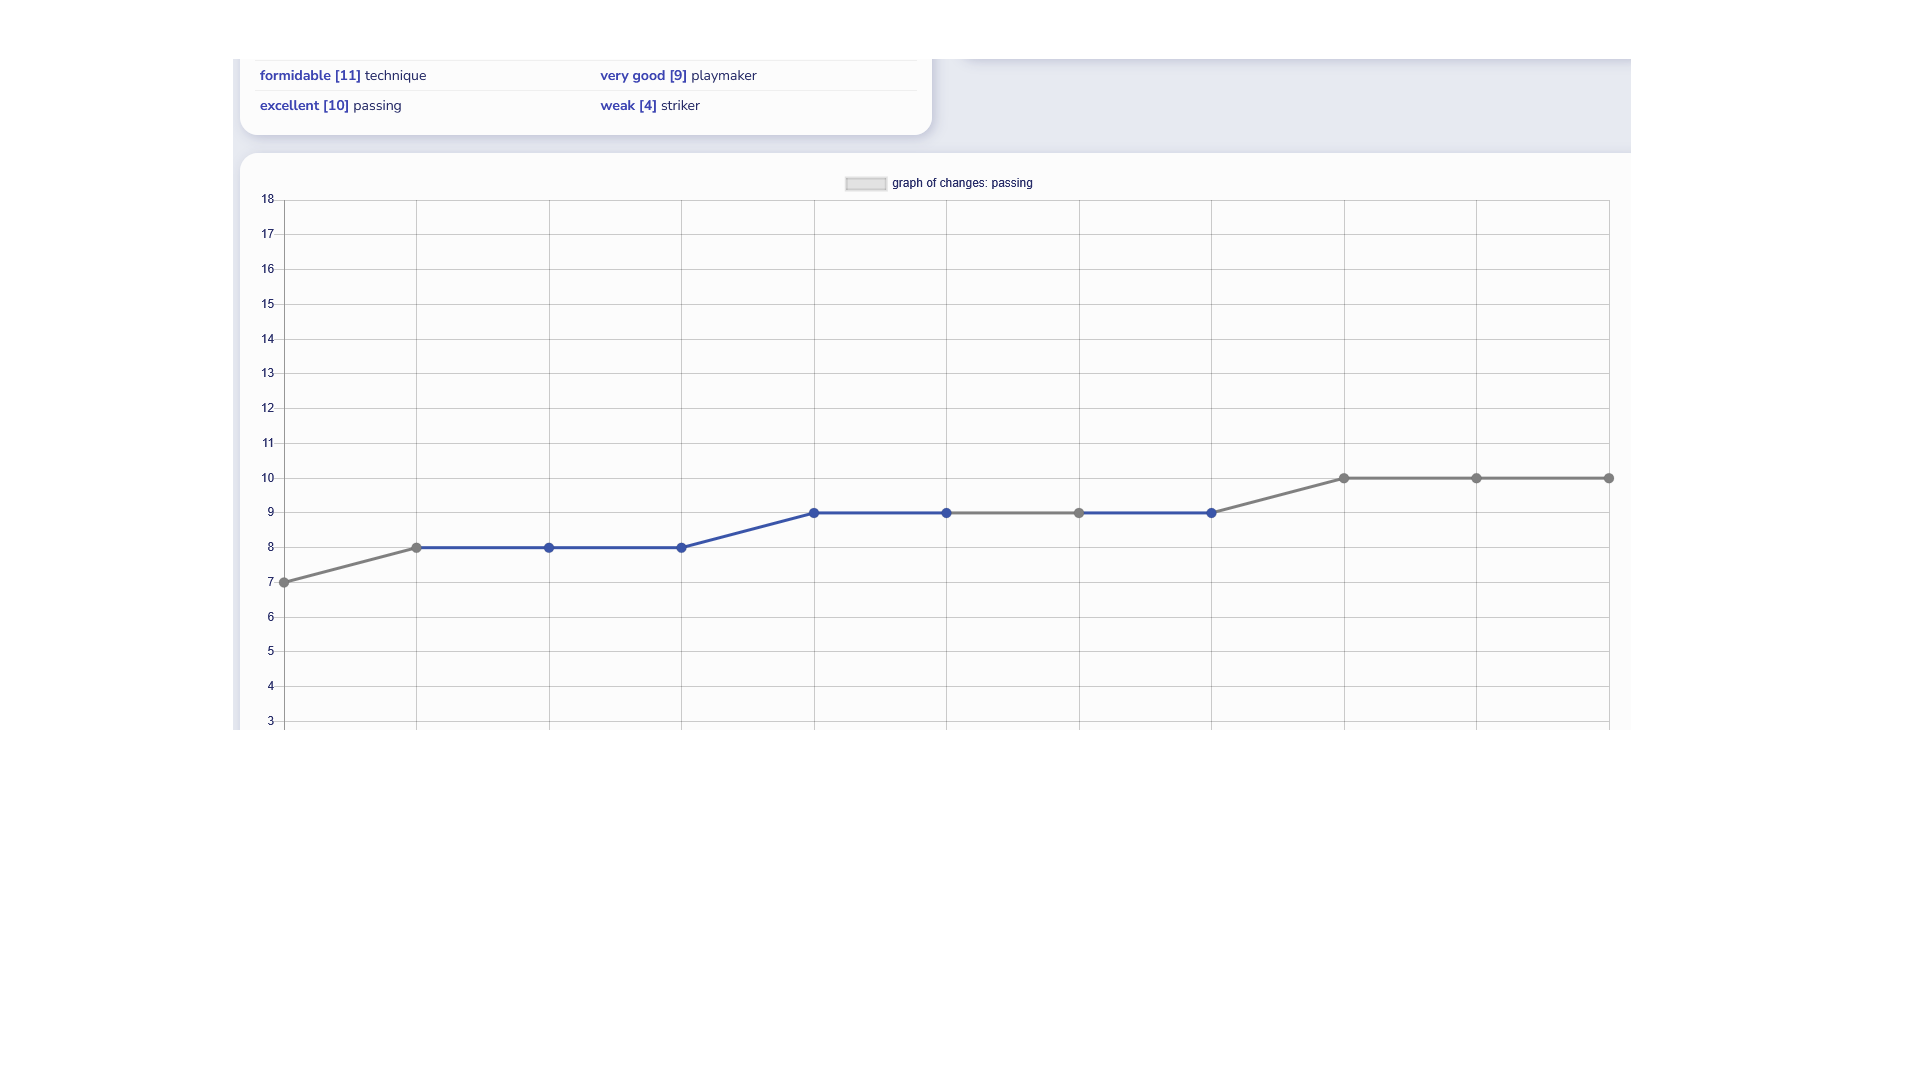Click the weak [4] striker link
The height and width of the screenshot is (1080, 1920).
[x=649, y=106]
